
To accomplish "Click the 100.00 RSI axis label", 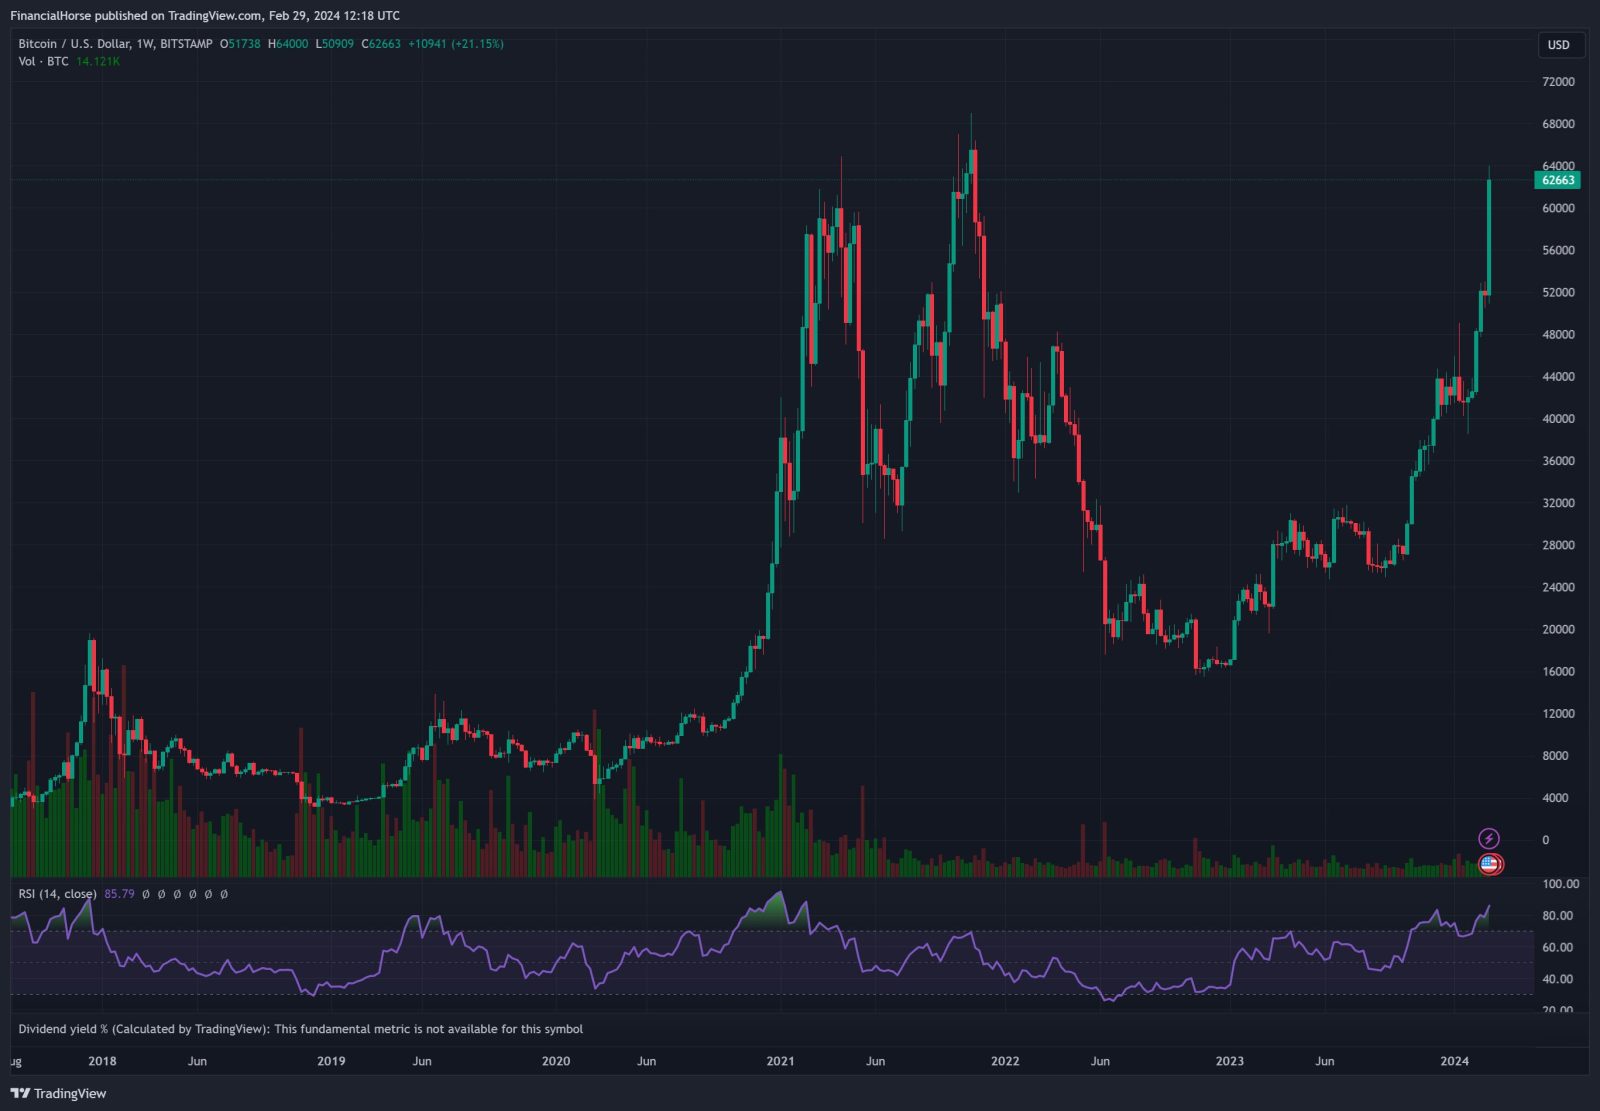I will (x=1560, y=884).
